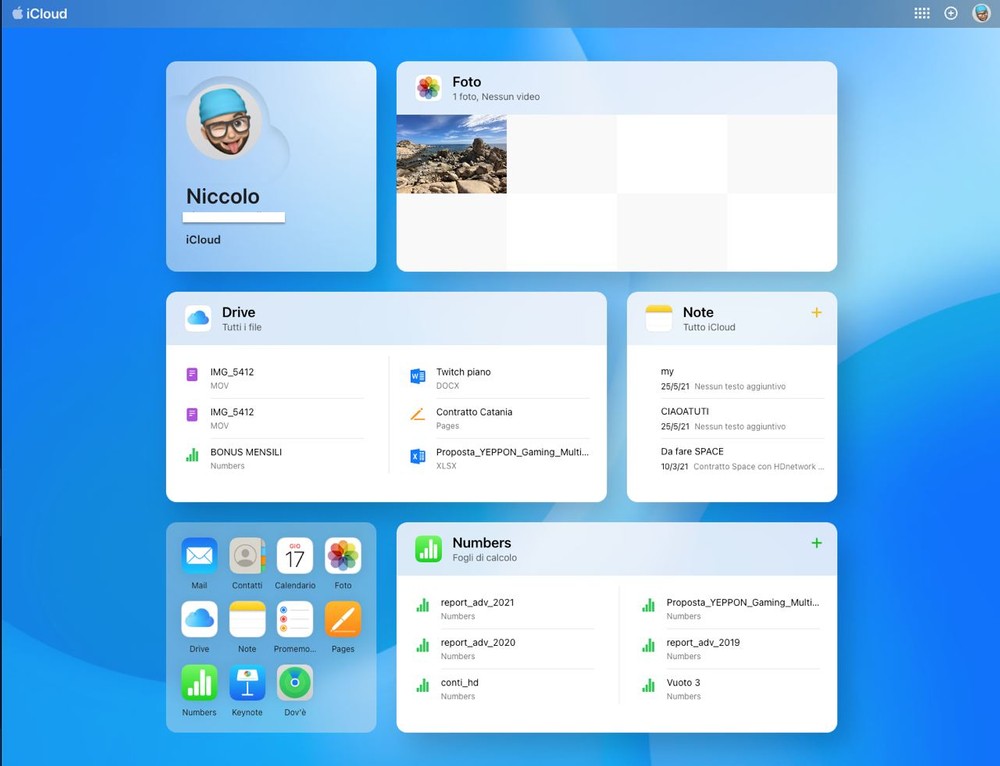
Task: Open the account avatar menu in header
Action: tap(981, 14)
